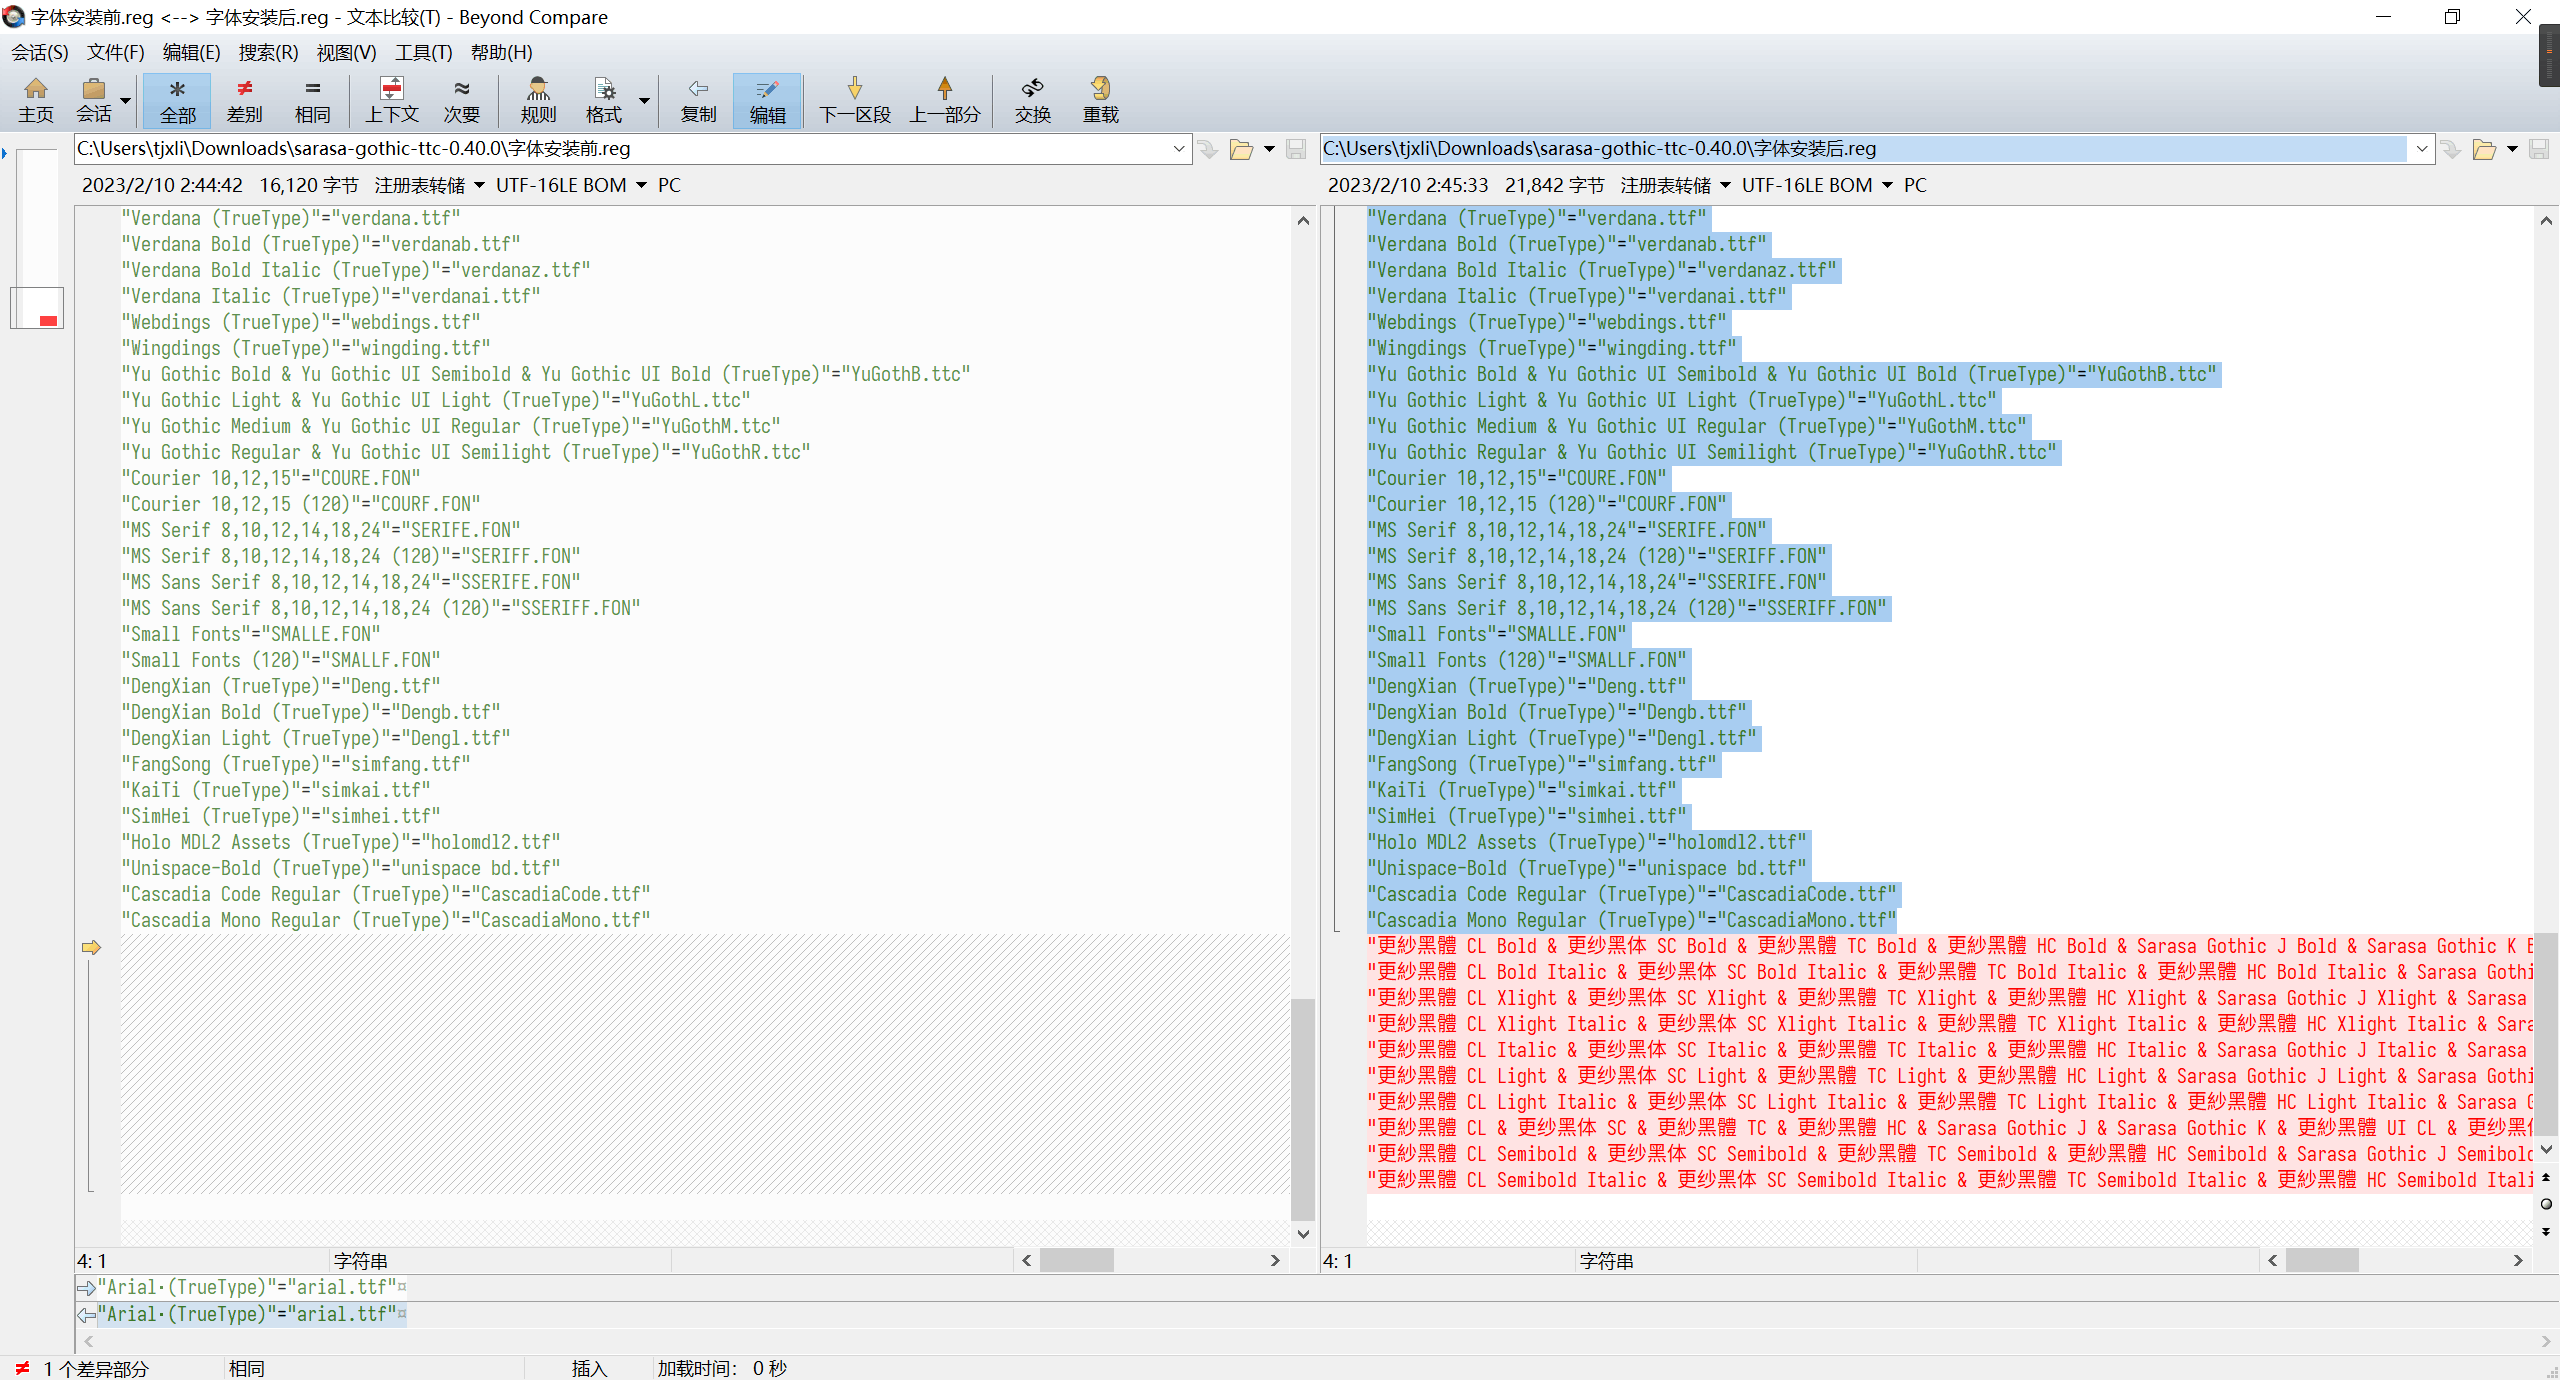The image size is (2560, 1380).
Task: Toggle Show All (全部) filter
Action: [x=177, y=100]
